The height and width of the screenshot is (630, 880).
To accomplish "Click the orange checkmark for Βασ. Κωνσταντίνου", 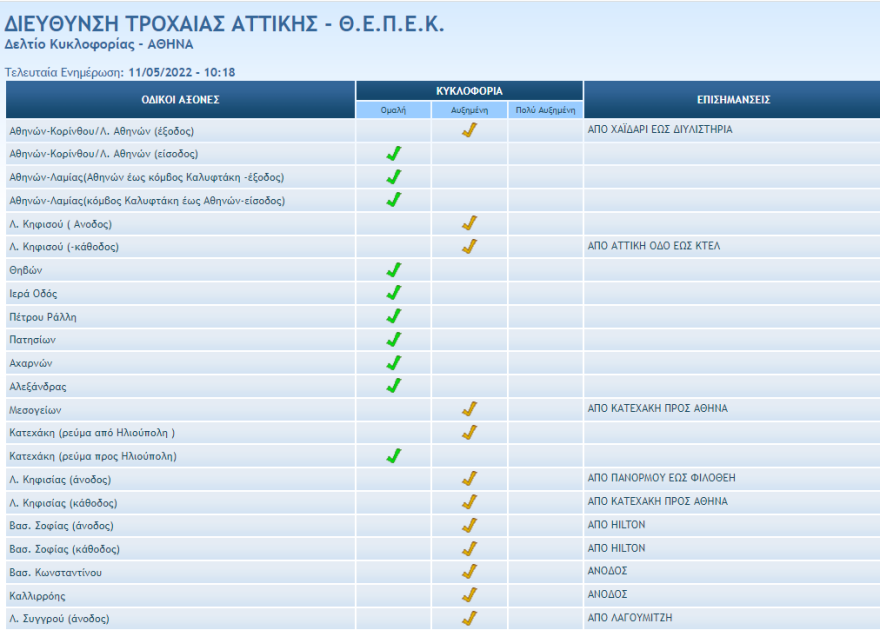I will tap(469, 572).
